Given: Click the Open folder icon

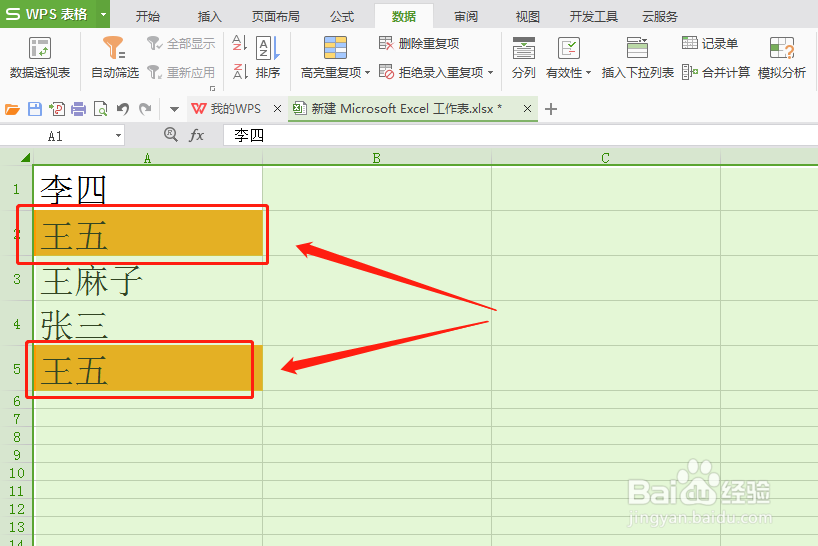Looking at the screenshot, I should click(x=13, y=109).
